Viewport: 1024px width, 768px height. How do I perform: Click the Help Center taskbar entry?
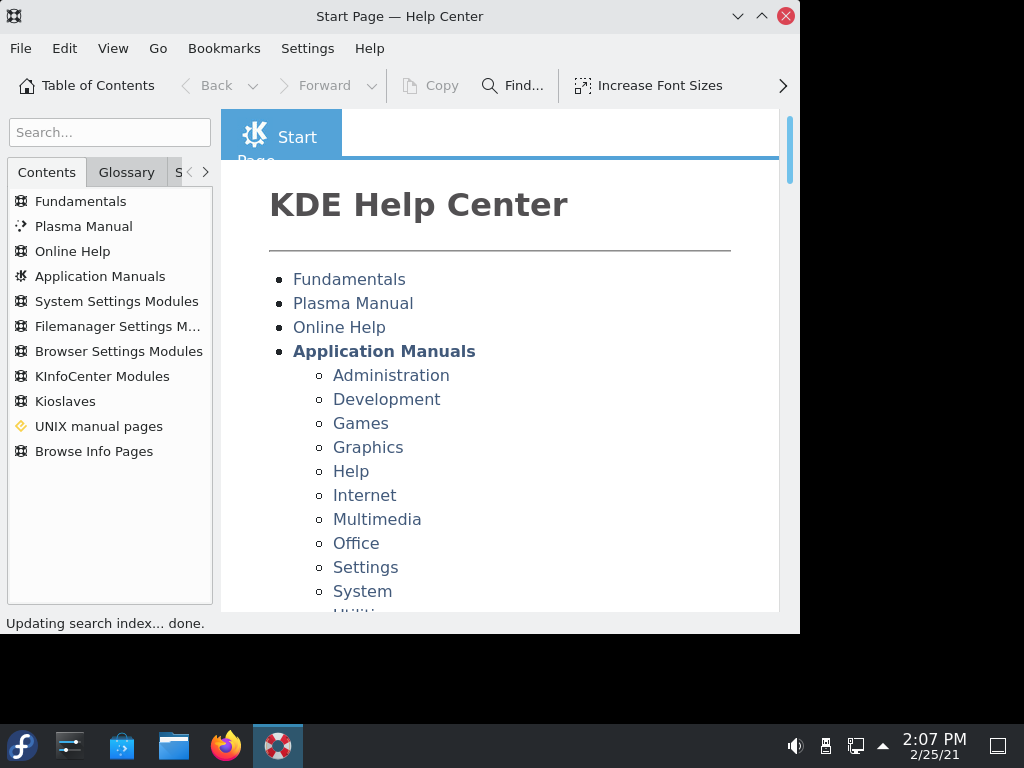tap(278, 746)
